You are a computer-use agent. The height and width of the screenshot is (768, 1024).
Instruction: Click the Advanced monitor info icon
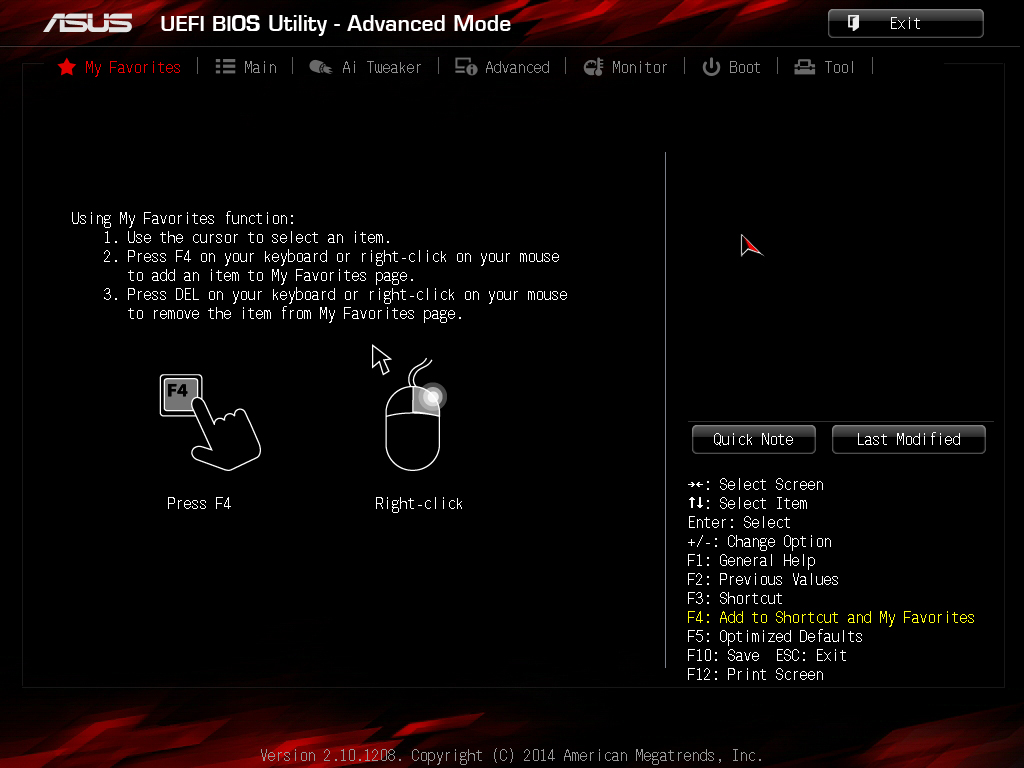click(x=466, y=67)
